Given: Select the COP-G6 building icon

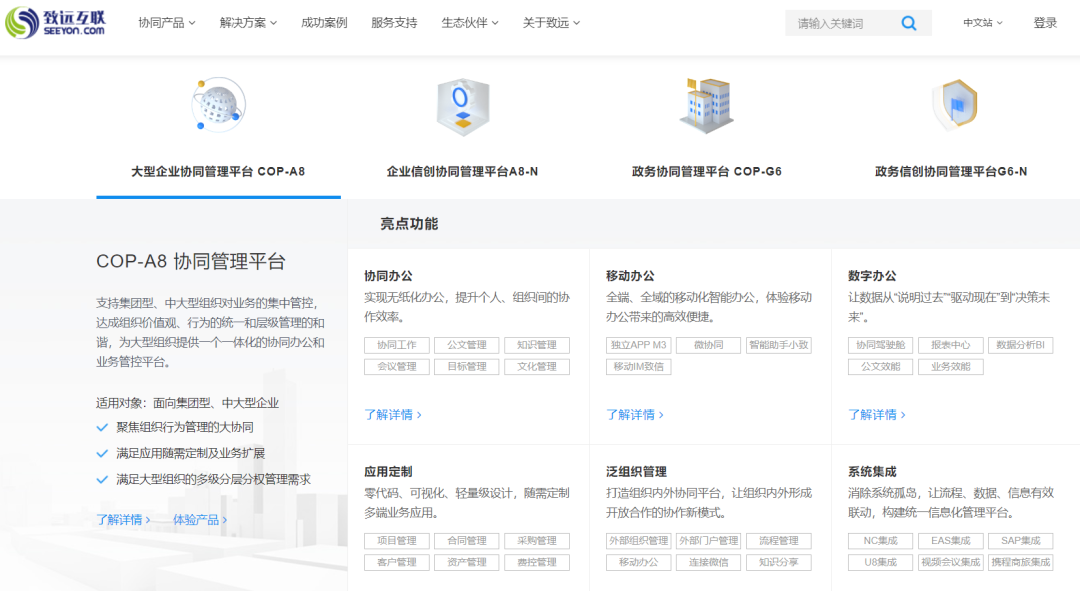Looking at the screenshot, I should pyautogui.click(x=707, y=105).
